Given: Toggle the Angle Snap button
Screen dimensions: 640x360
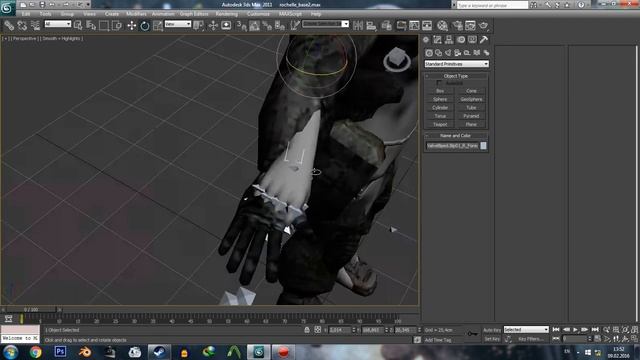Looking at the screenshot, I should [x=254, y=26].
